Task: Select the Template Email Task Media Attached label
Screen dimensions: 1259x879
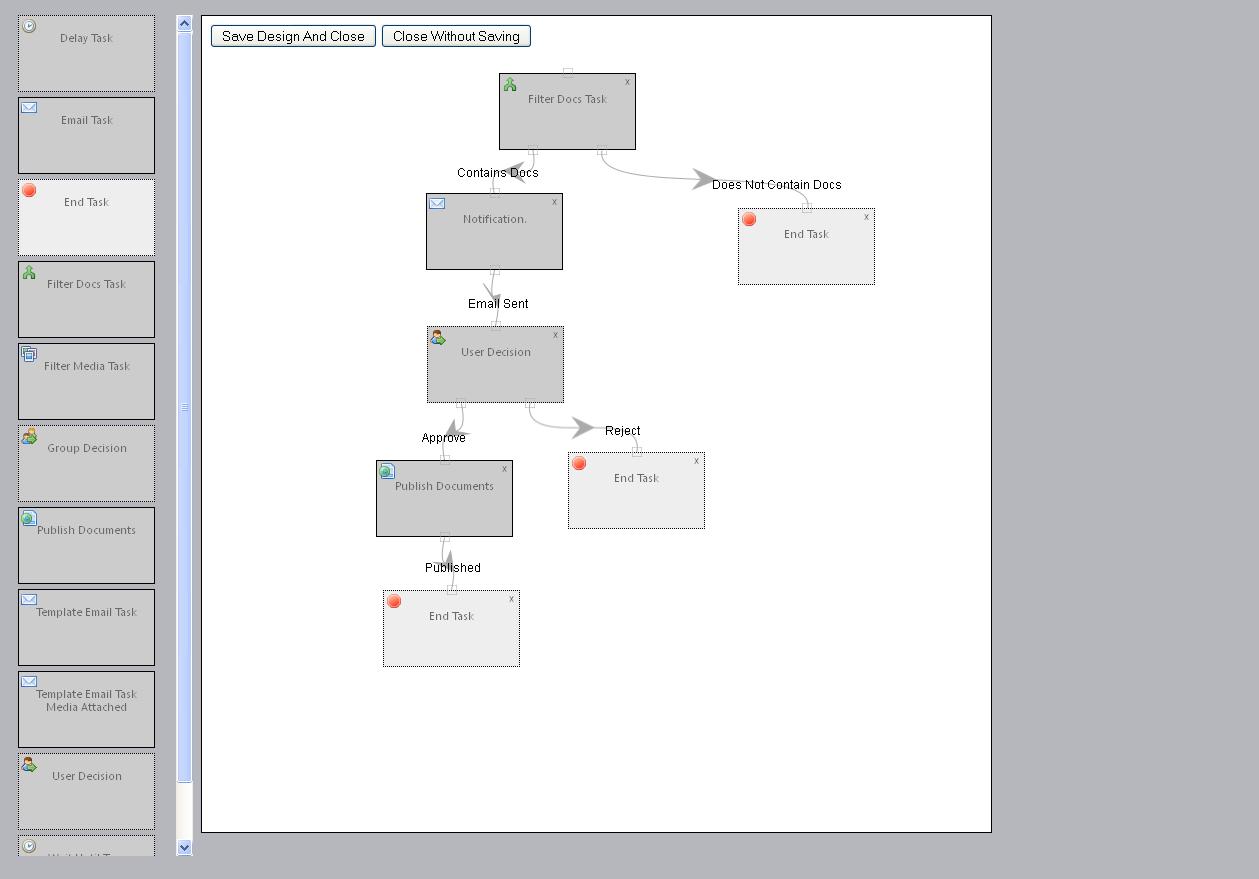Action: click(x=87, y=700)
